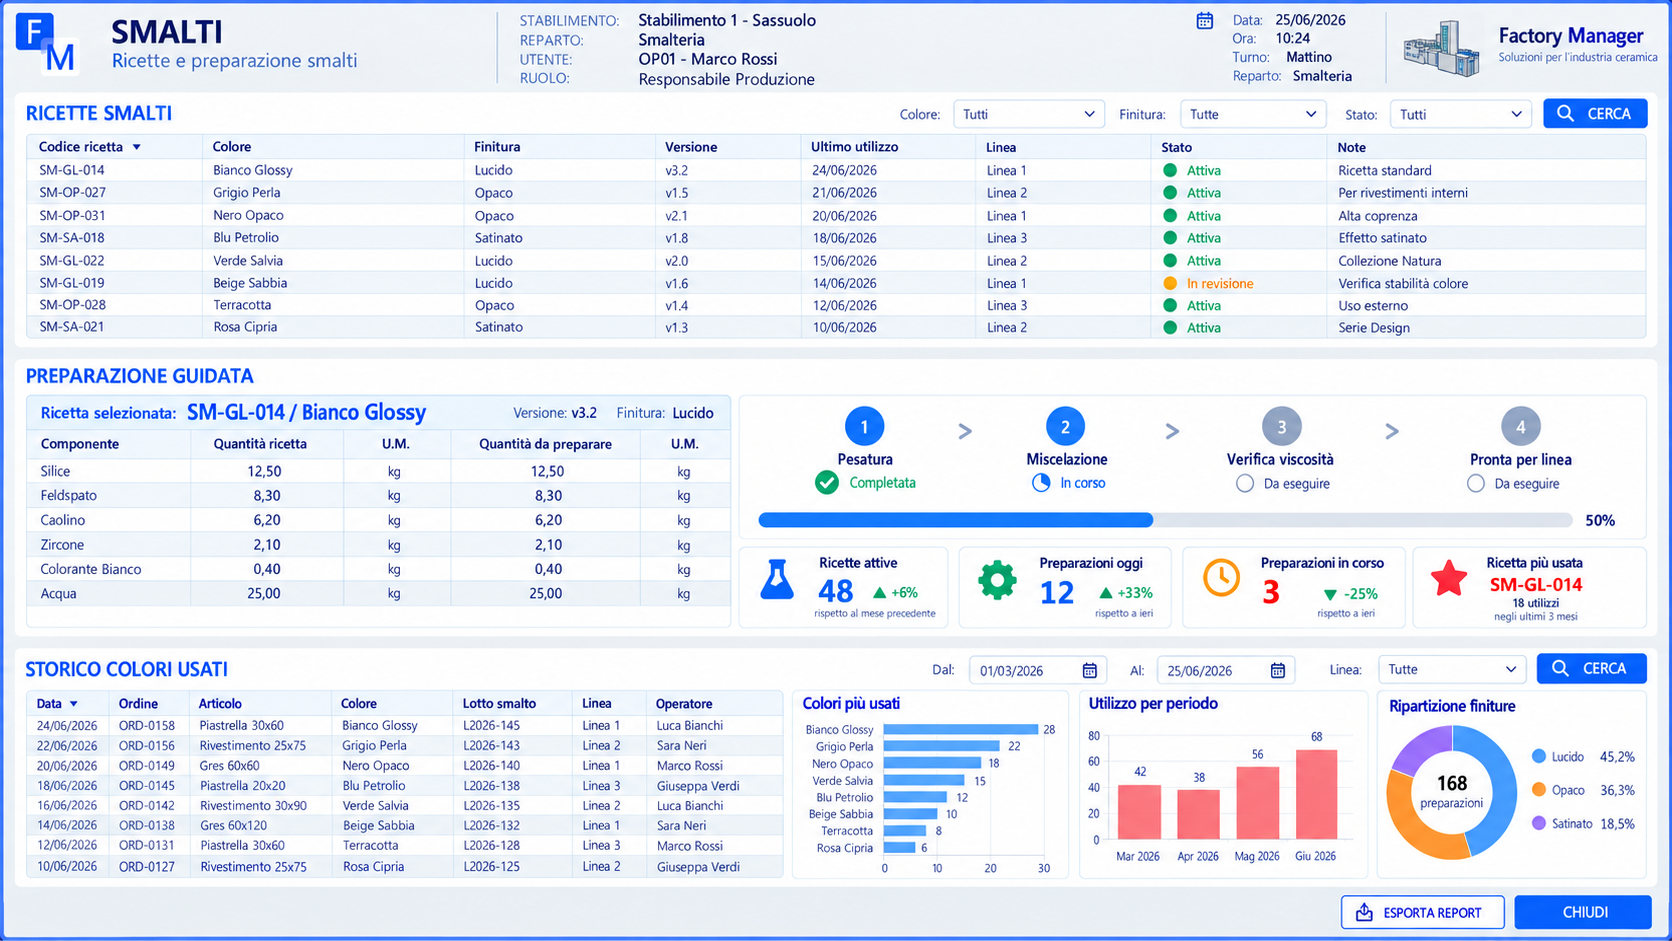The height and width of the screenshot is (941, 1672).
Task: Click the flask icon in Ricette attive card
Action: pos(777,580)
